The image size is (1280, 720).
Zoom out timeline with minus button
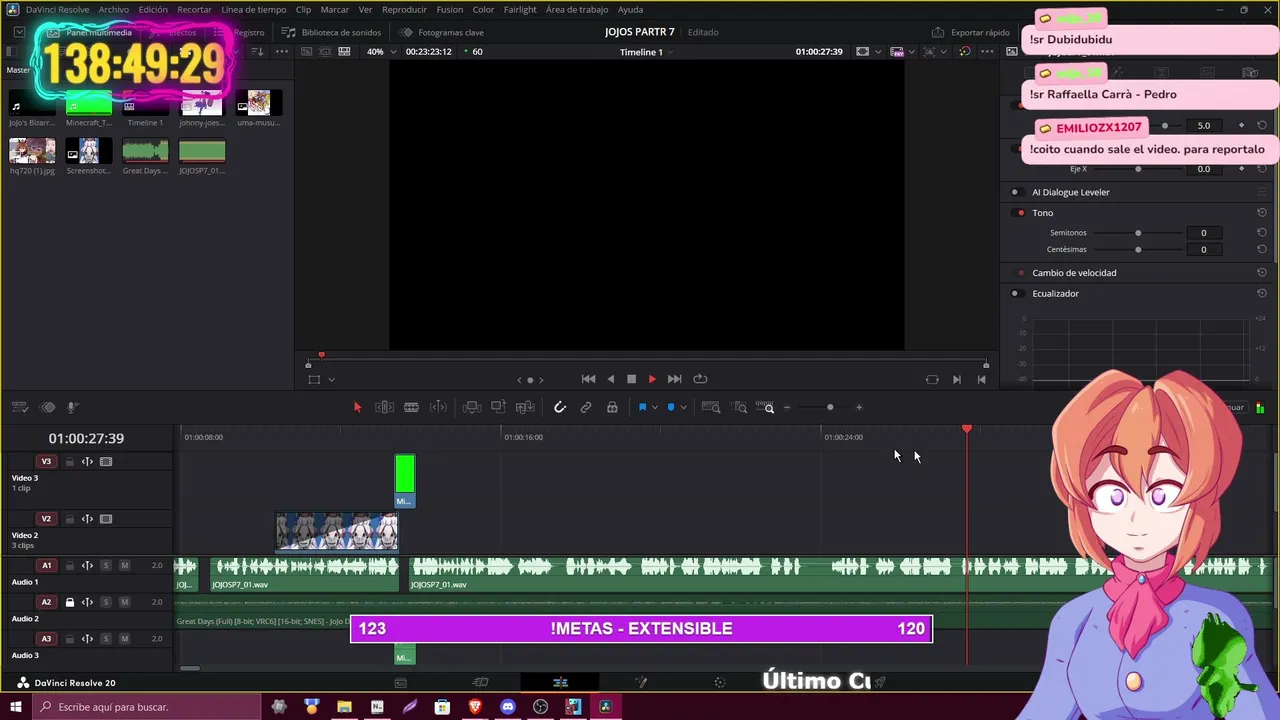(x=787, y=407)
